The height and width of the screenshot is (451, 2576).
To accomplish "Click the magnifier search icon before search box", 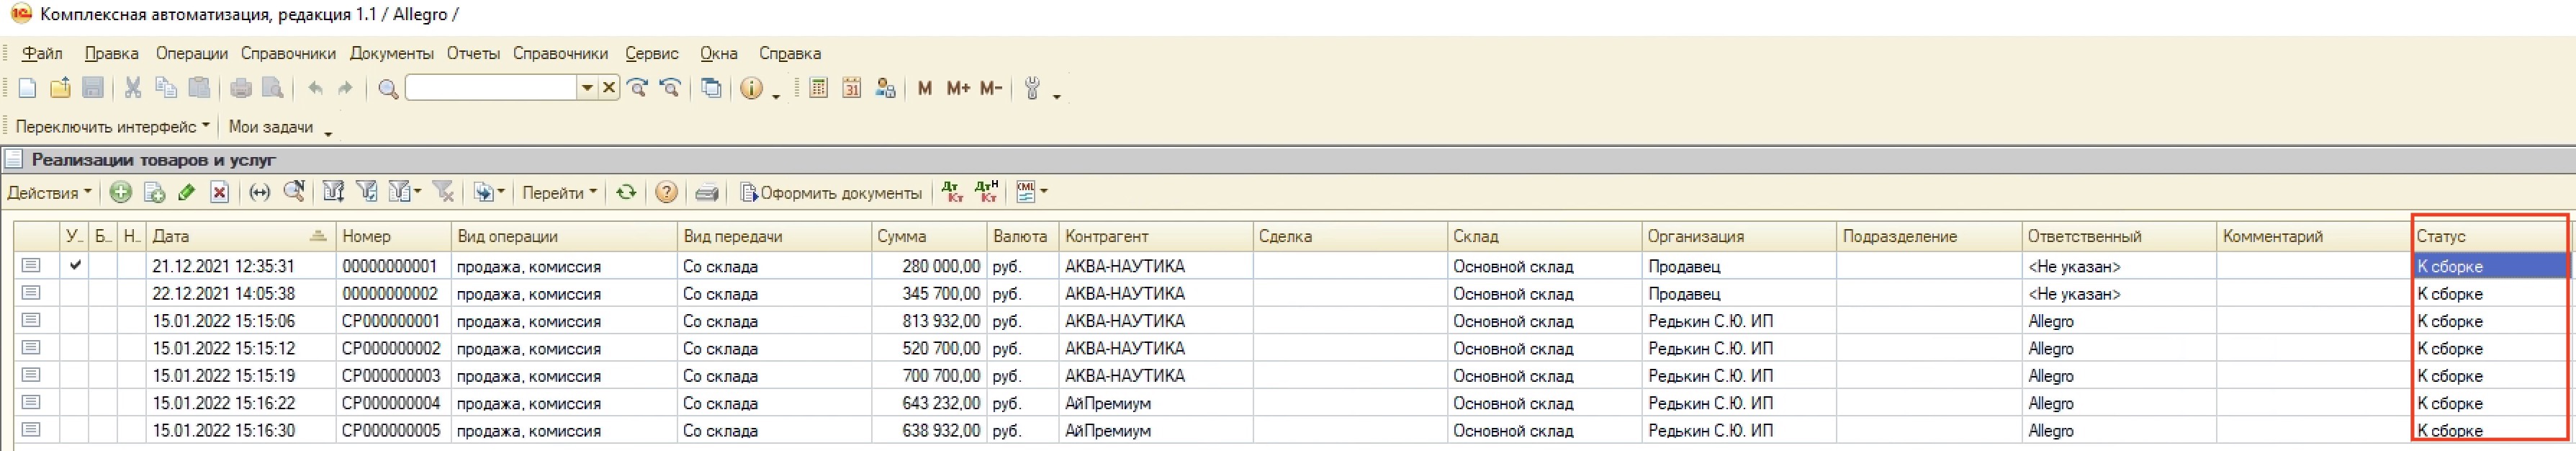I will (x=388, y=90).
